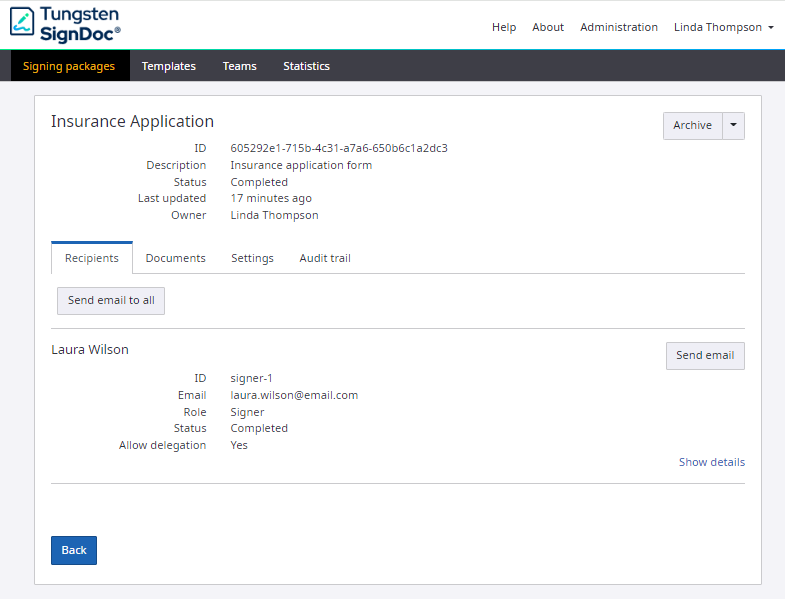Open the Teams section
The image size is (785, 599).
tap(240, 66)
